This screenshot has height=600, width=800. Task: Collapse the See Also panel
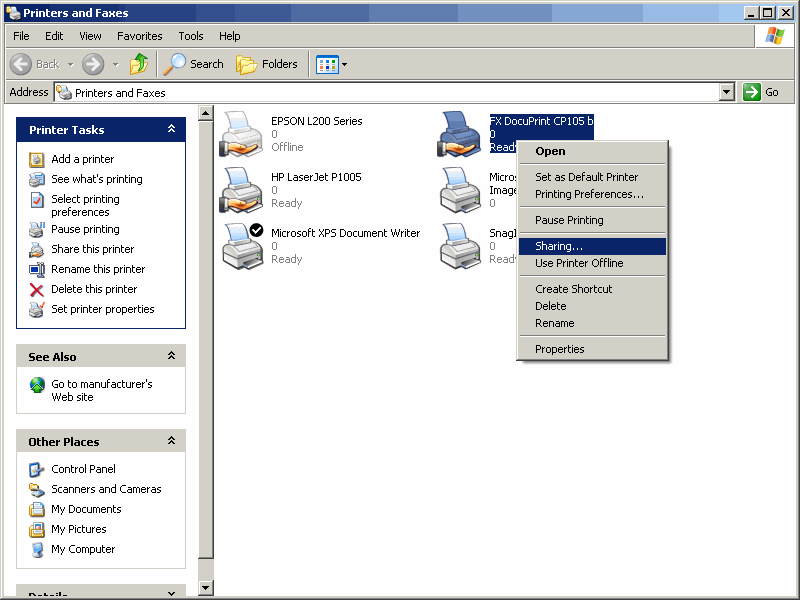click(171, 356)
